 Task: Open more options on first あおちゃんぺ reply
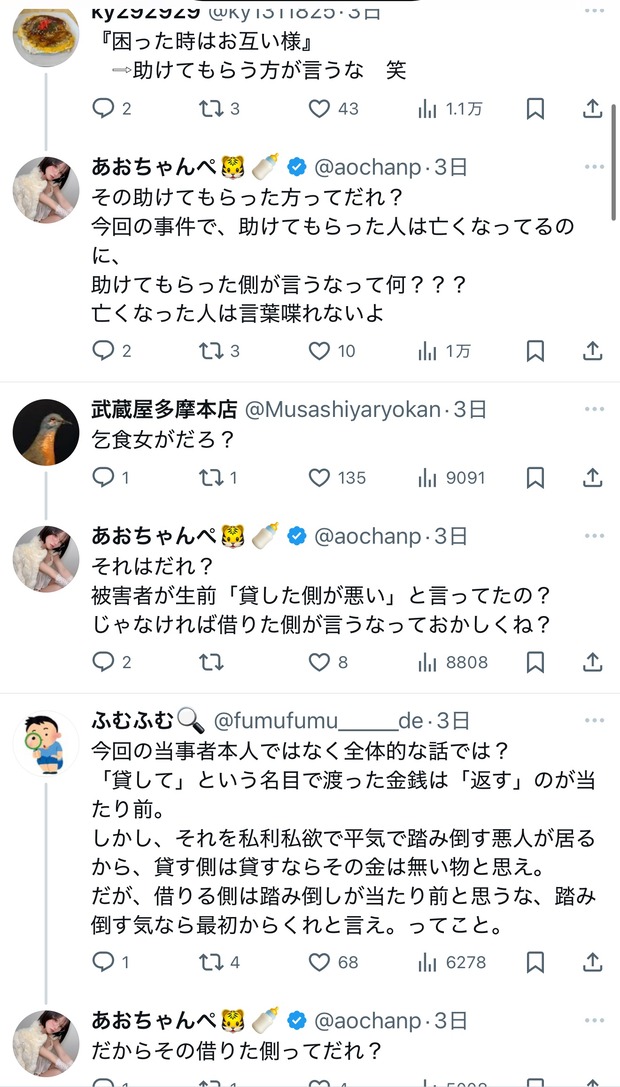pyautogui.click(x=594, y=166)
